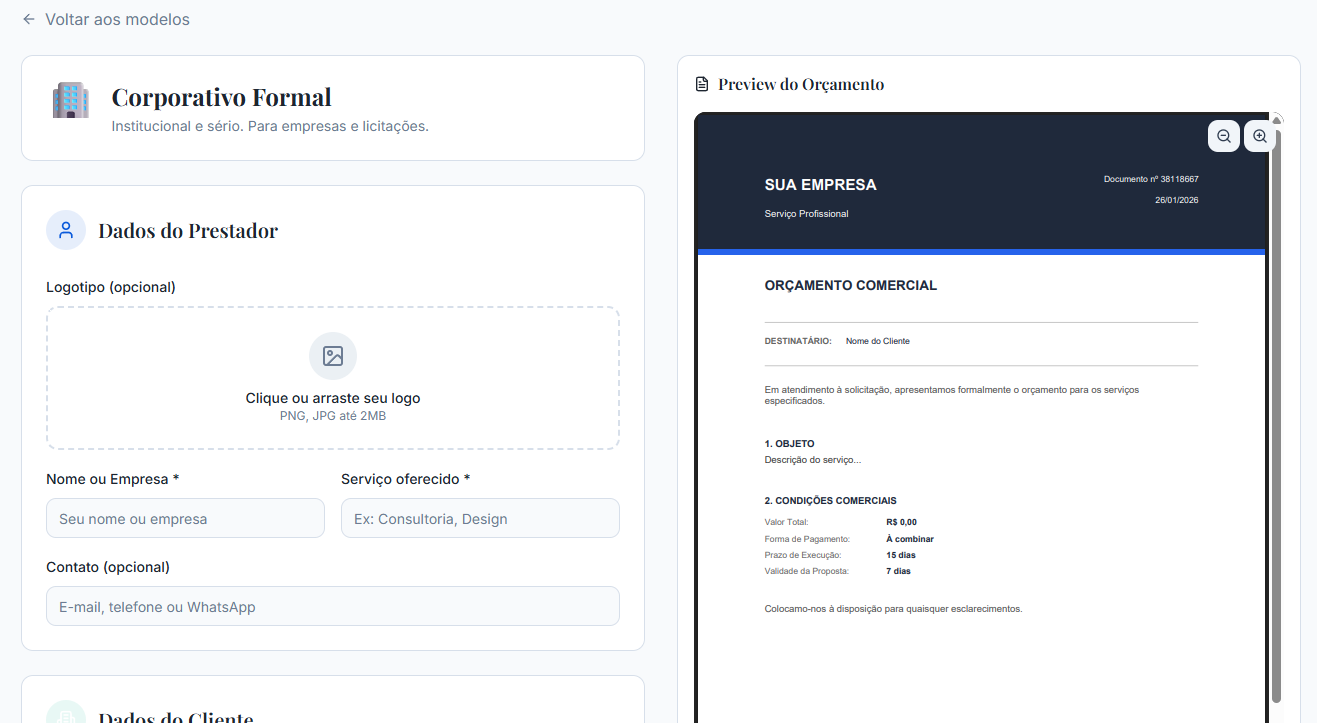The height and width of the screenshot is (723, 1317).
Task: Click 'Descrição do serviço...' in the preview
Action: 813,460
